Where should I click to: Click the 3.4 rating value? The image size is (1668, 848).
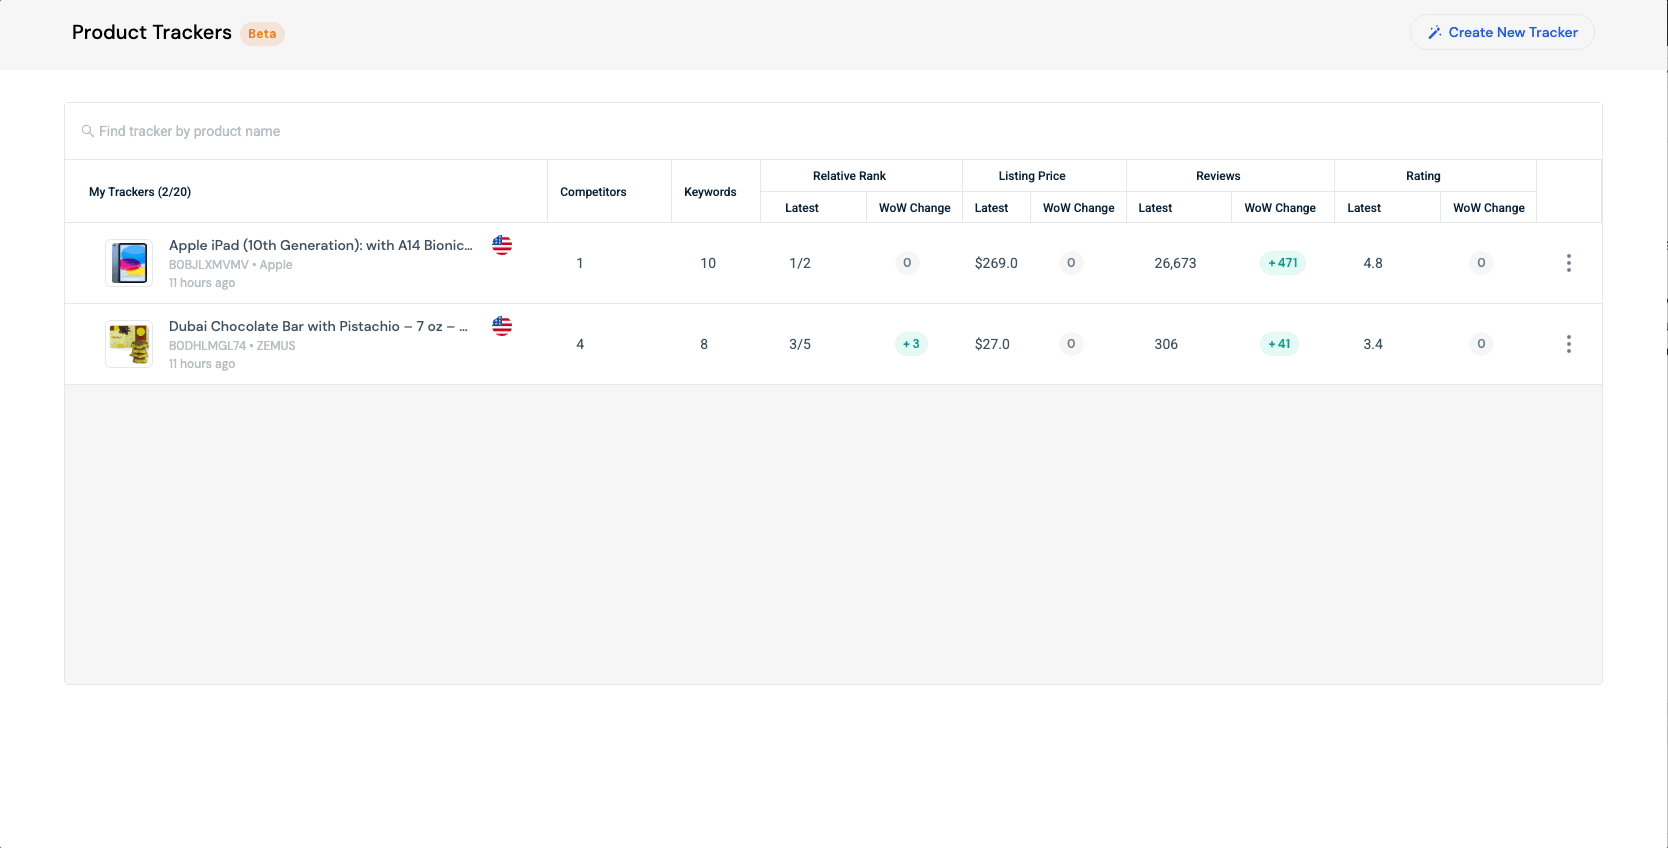1373,344
